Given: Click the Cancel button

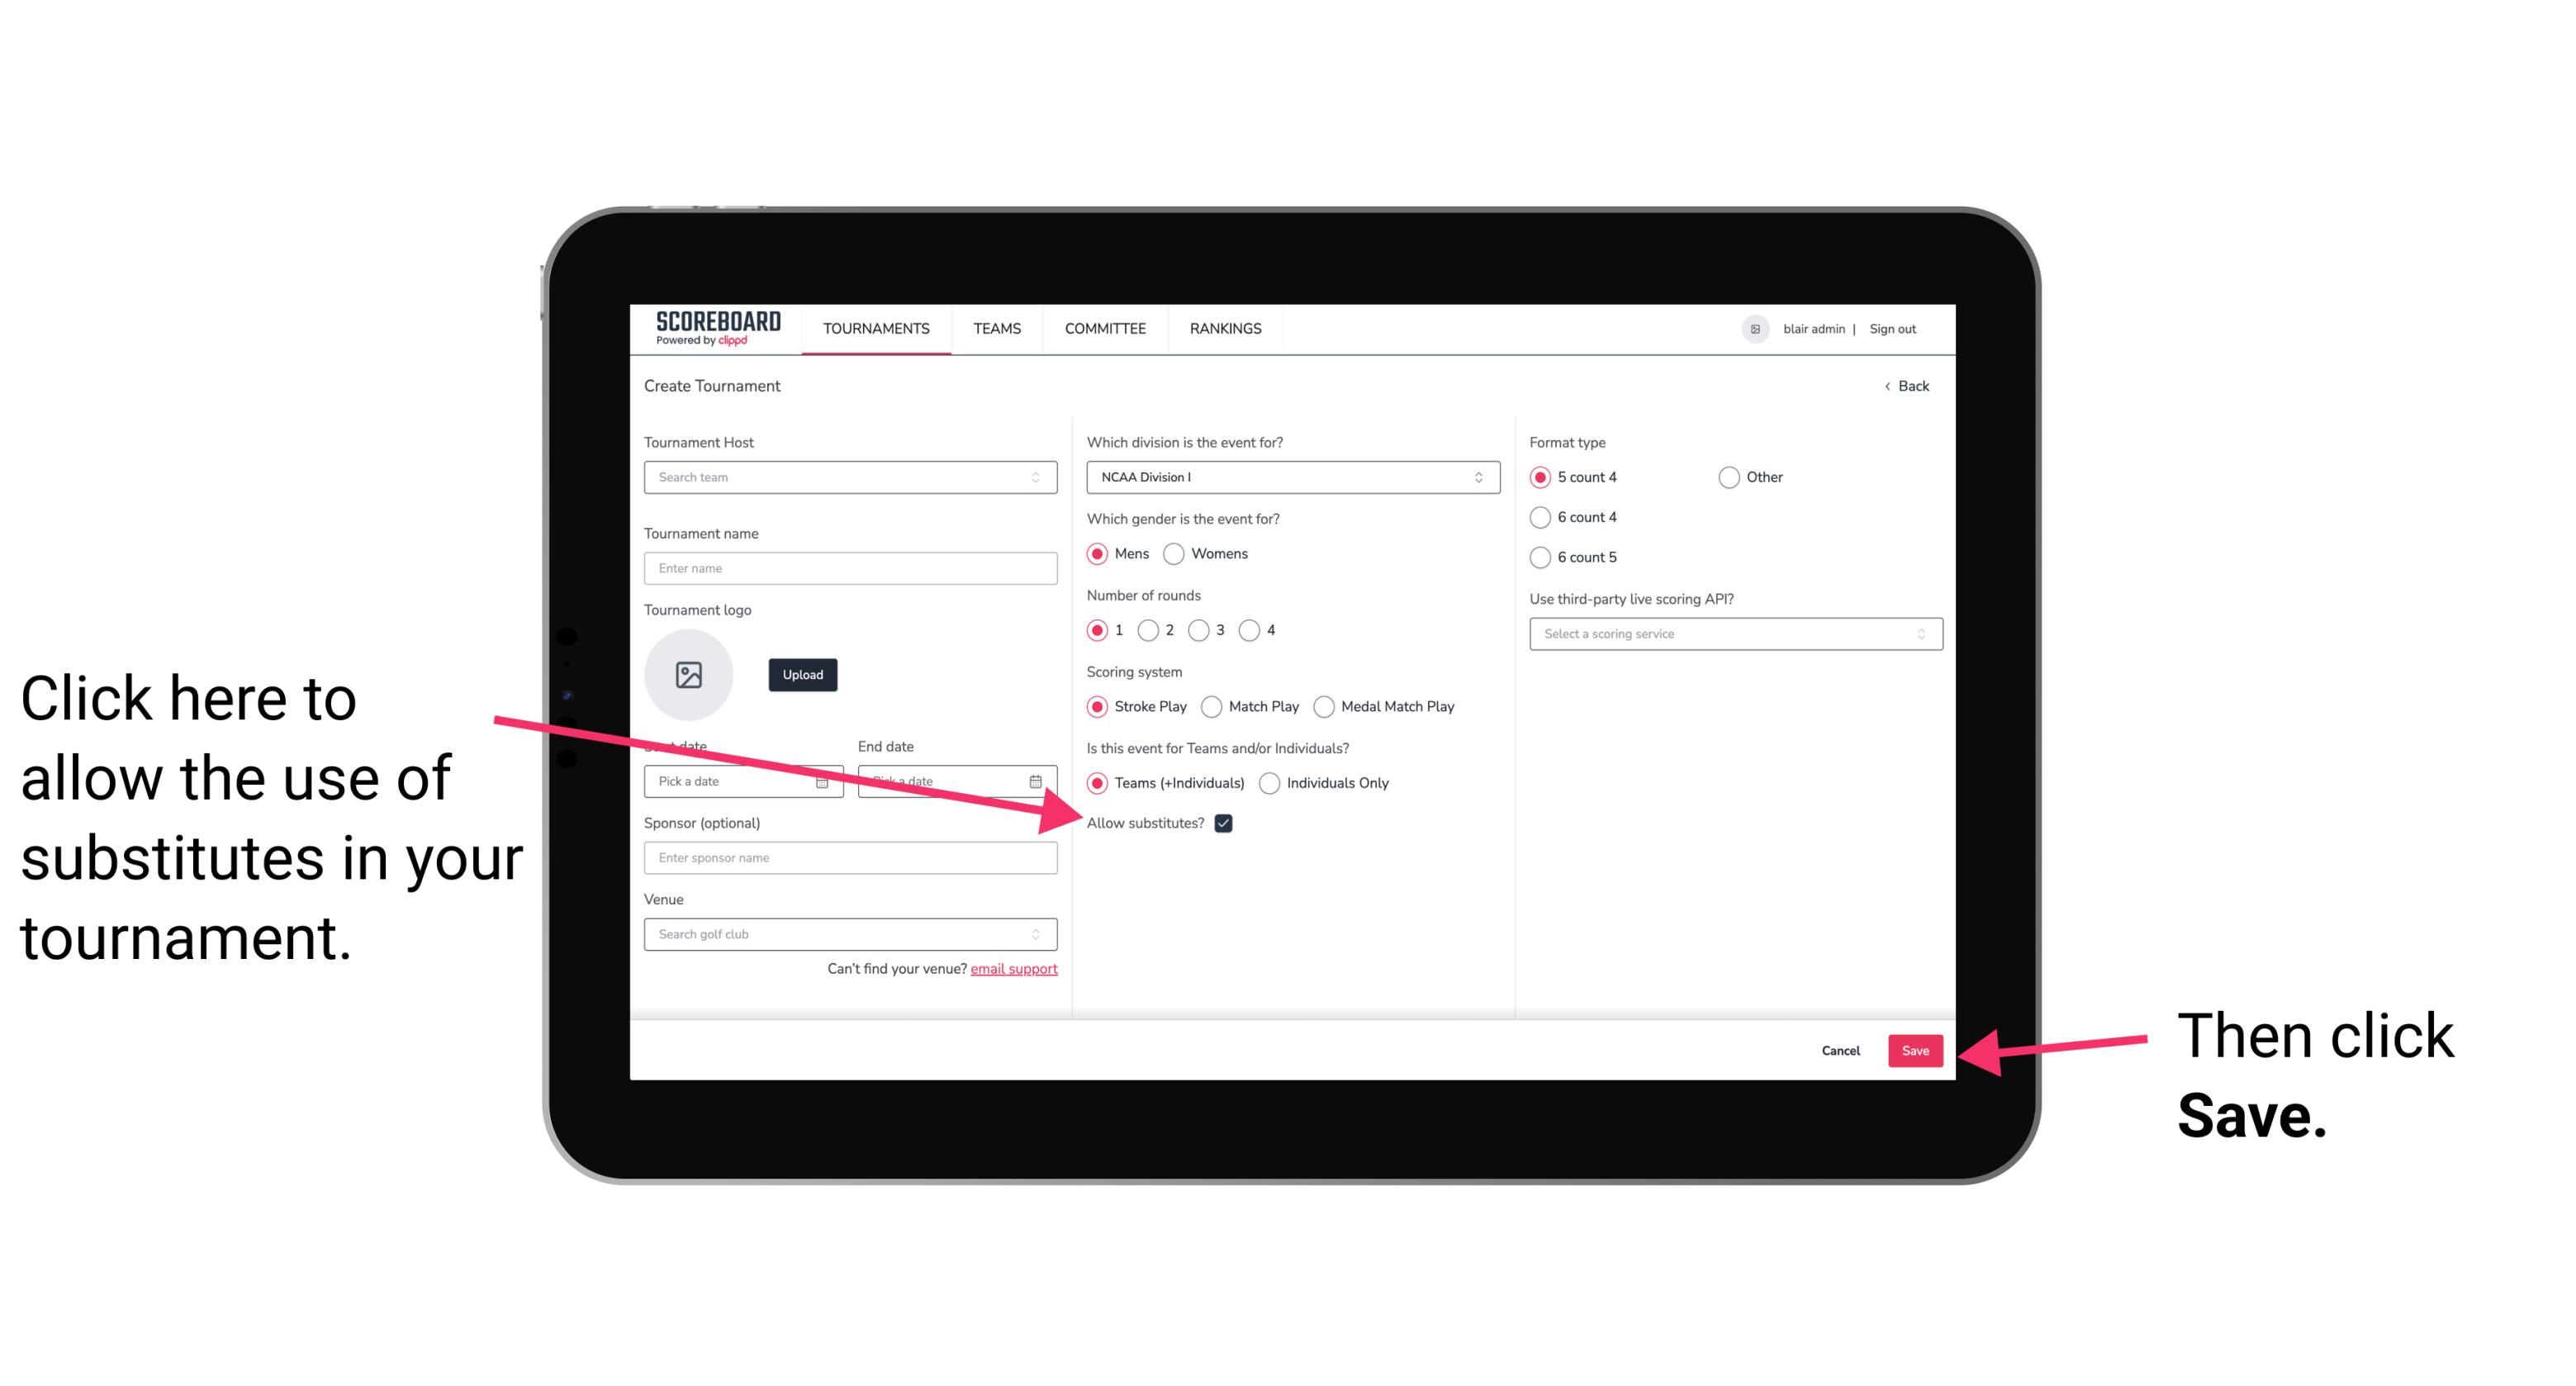Looking at the screenshot, I should point(1843,1050).
